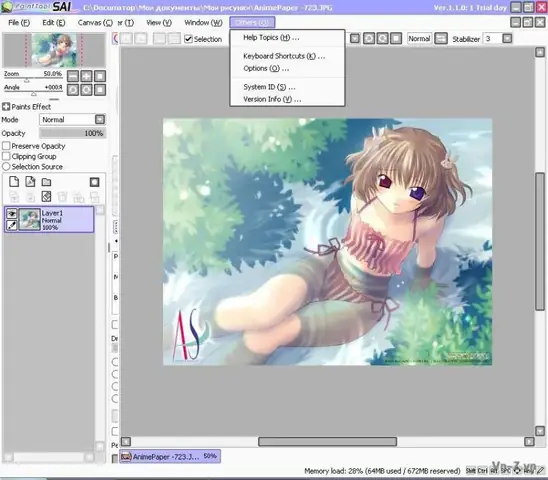
Task: Rotate canvas counterclockwise icon
Action: pyautogui.click(x=73, y=90)
